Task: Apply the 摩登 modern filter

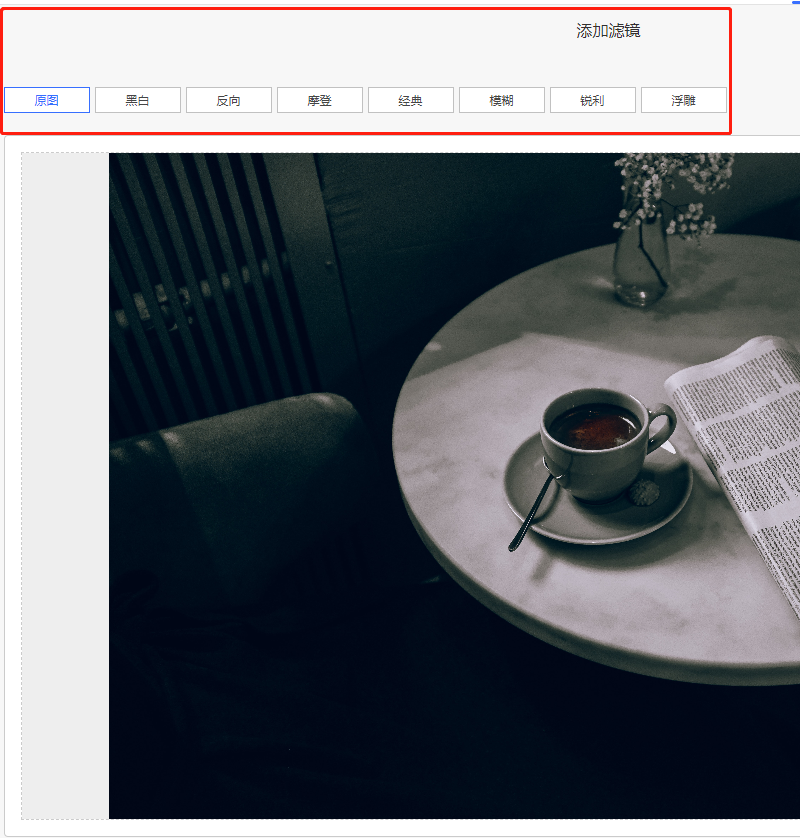Action: 320,100
